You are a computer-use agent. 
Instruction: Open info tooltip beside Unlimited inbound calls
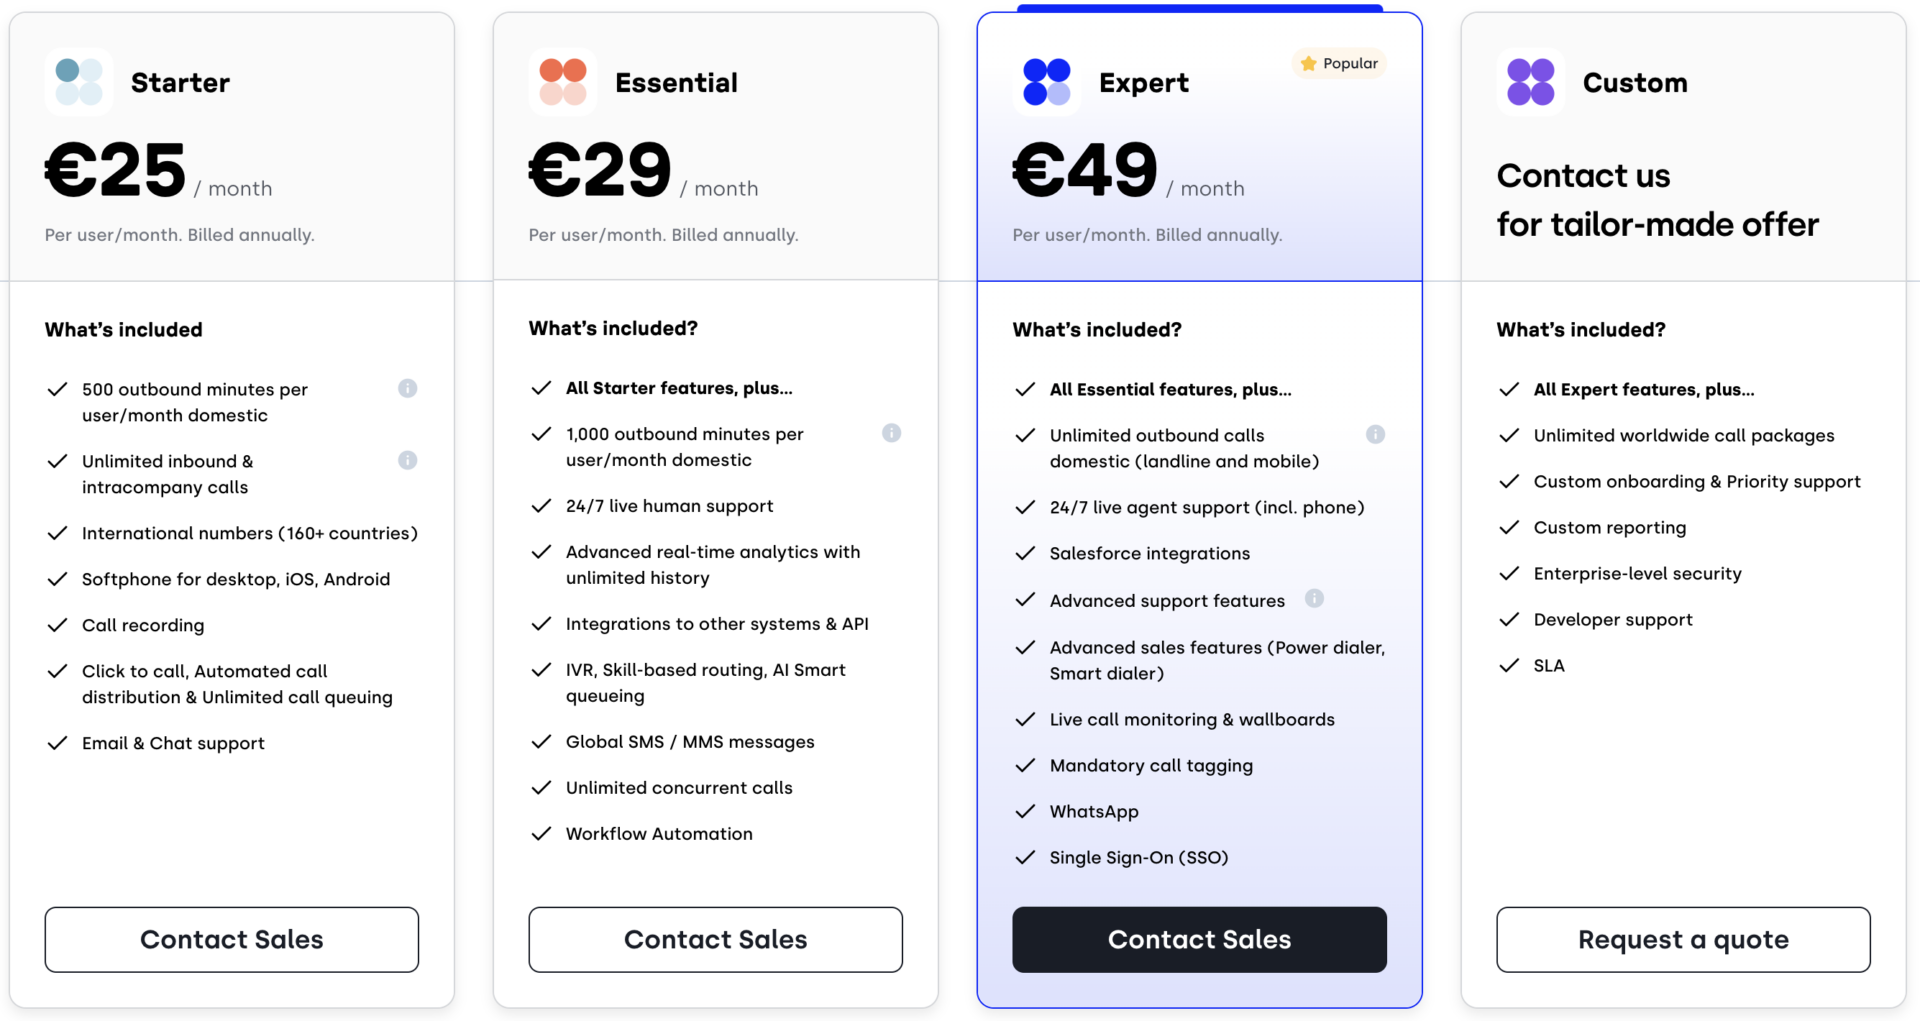408,461
